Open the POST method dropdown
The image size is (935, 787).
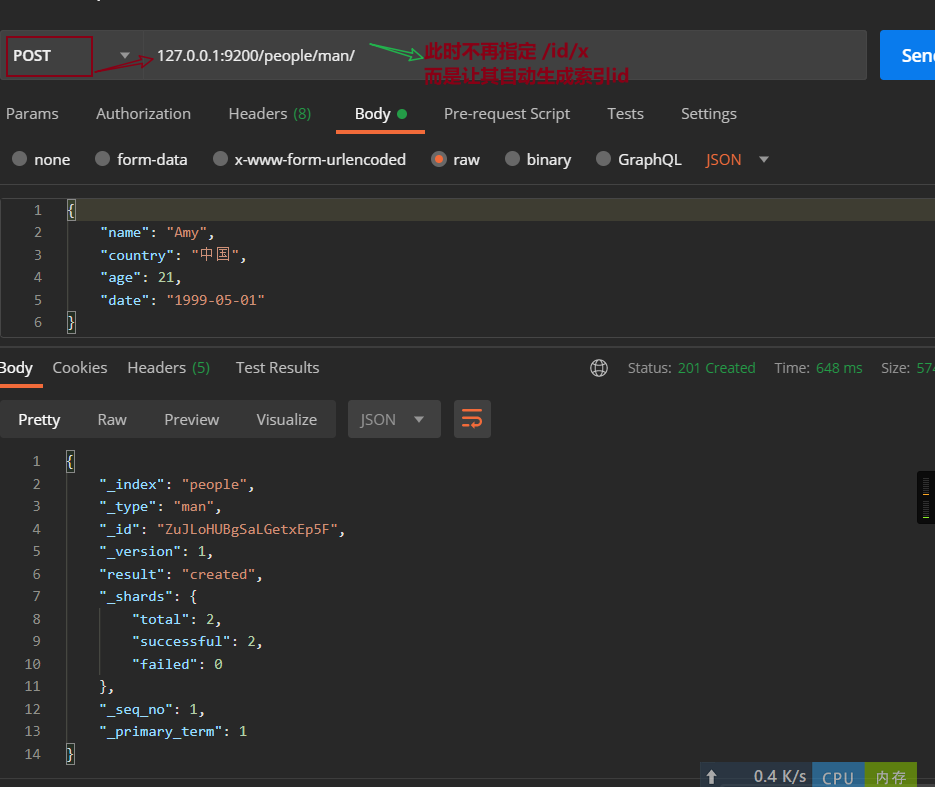tap(70, 55)
